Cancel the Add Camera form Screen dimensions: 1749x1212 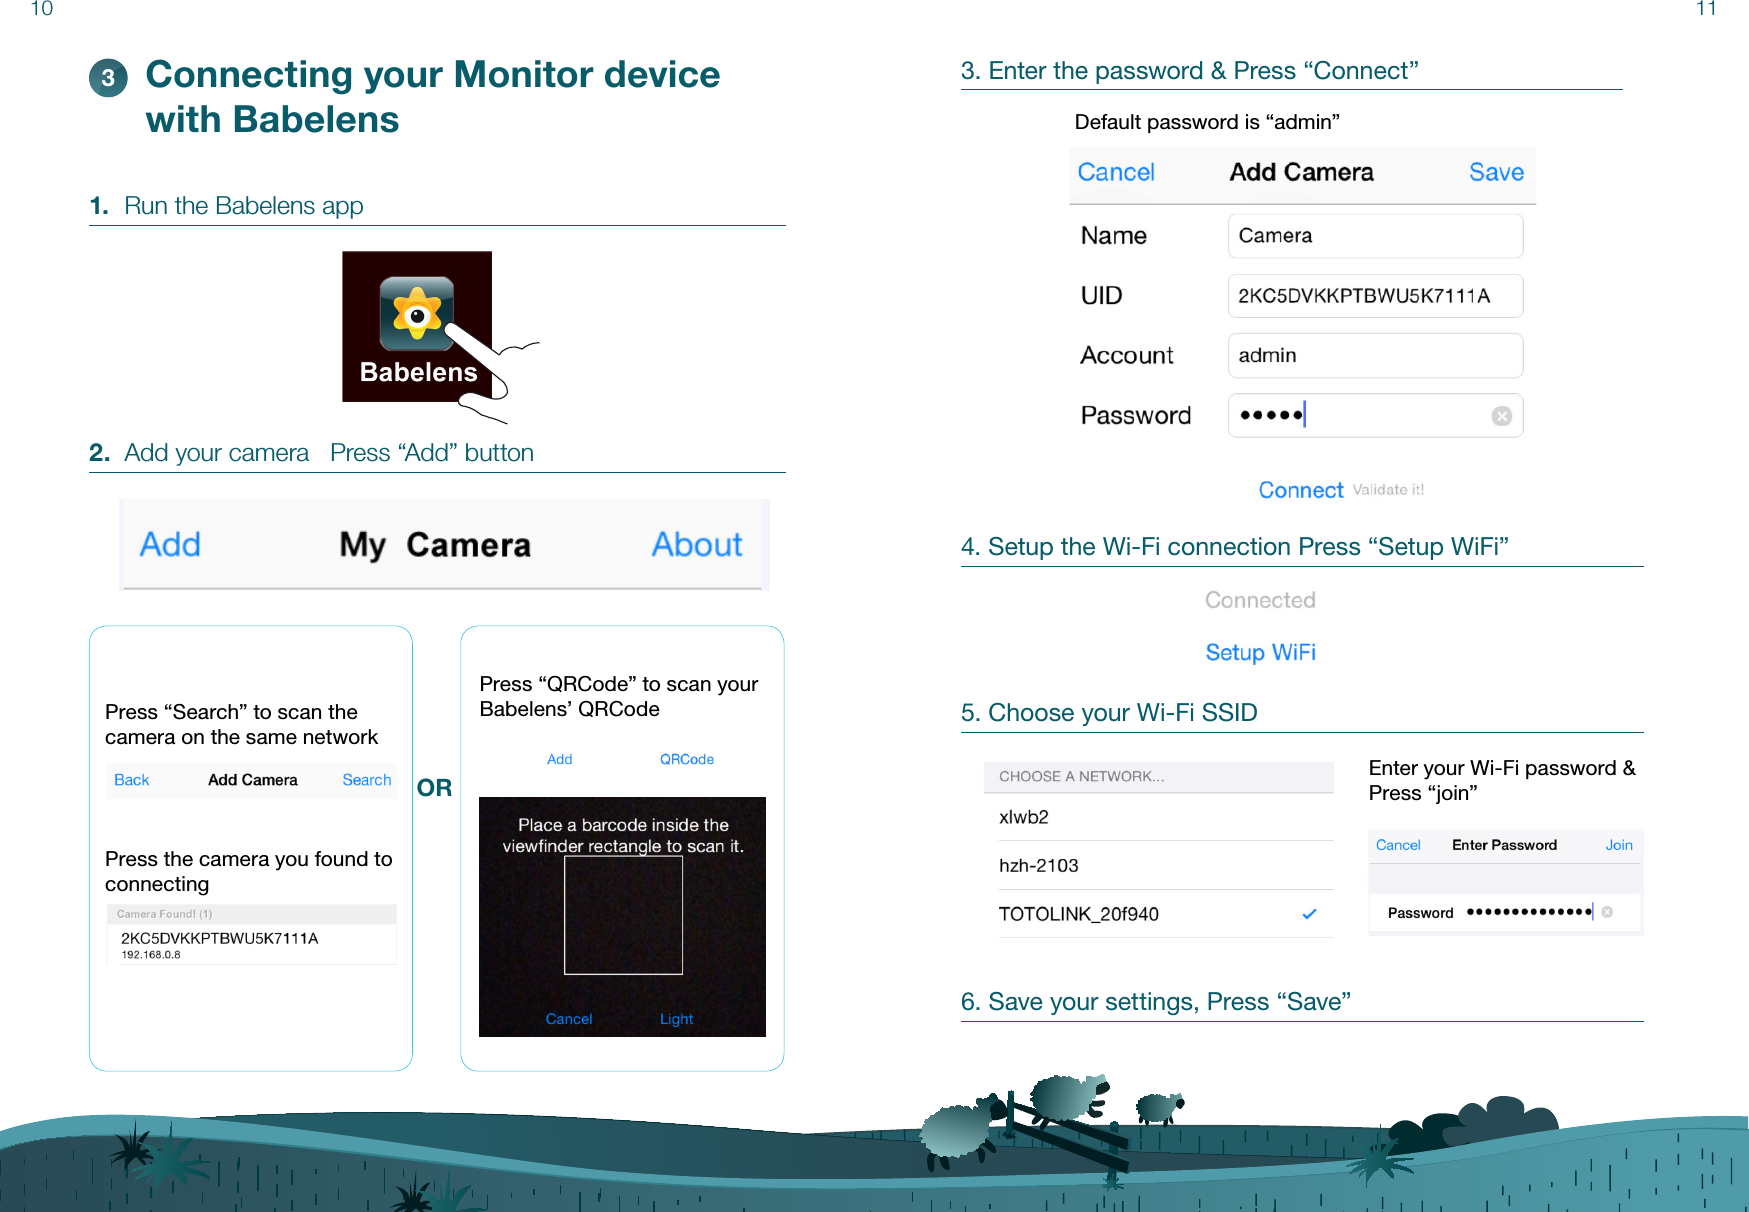pos(1116,172)
